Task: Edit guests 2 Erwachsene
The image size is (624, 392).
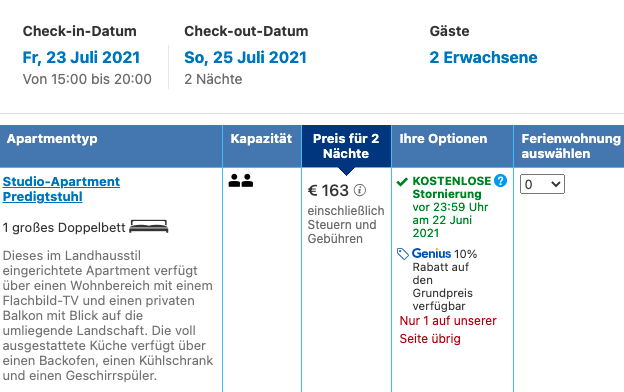Action: (483, 57)
